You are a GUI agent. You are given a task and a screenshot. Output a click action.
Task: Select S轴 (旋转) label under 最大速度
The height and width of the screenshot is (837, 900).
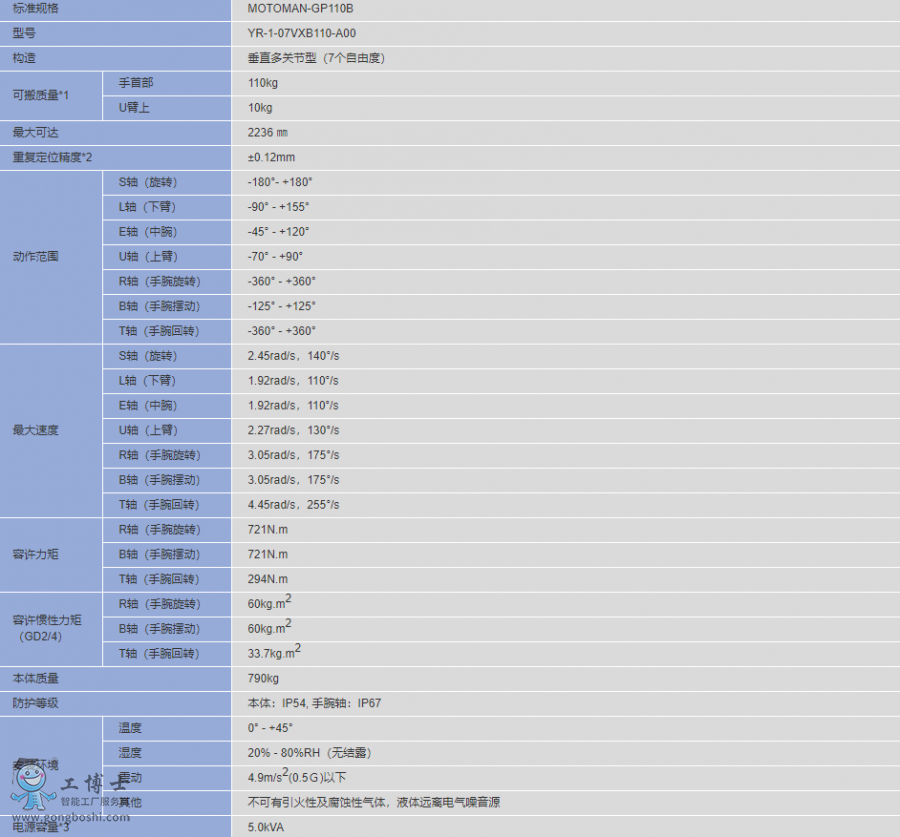pos(148,356)
